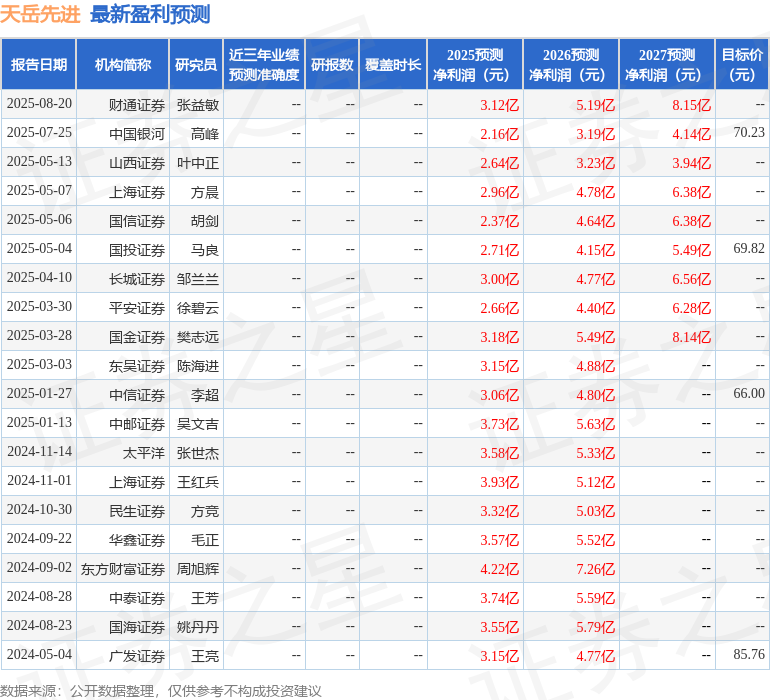Click analyst name 姚丹丹
770x700 pixels.
(197, 627)
